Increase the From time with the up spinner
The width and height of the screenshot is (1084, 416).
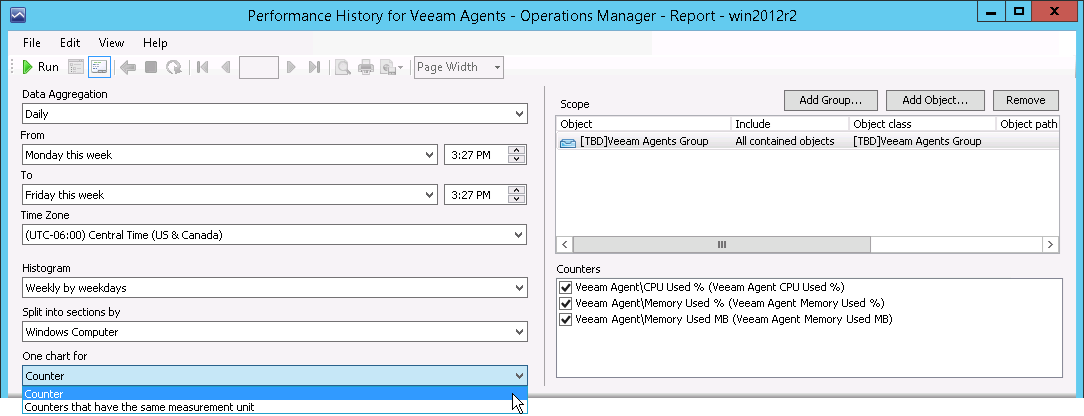click(517, 150)
